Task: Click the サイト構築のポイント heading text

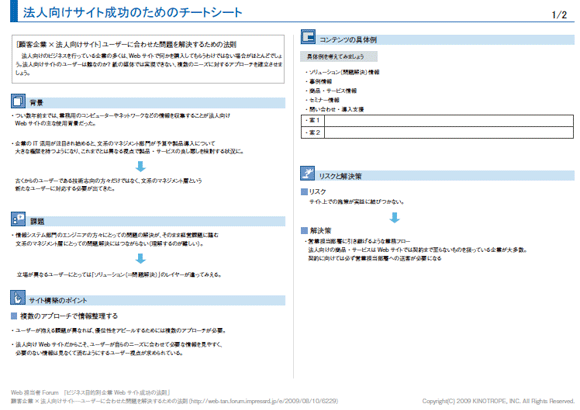Action: (x=58, y=300)
